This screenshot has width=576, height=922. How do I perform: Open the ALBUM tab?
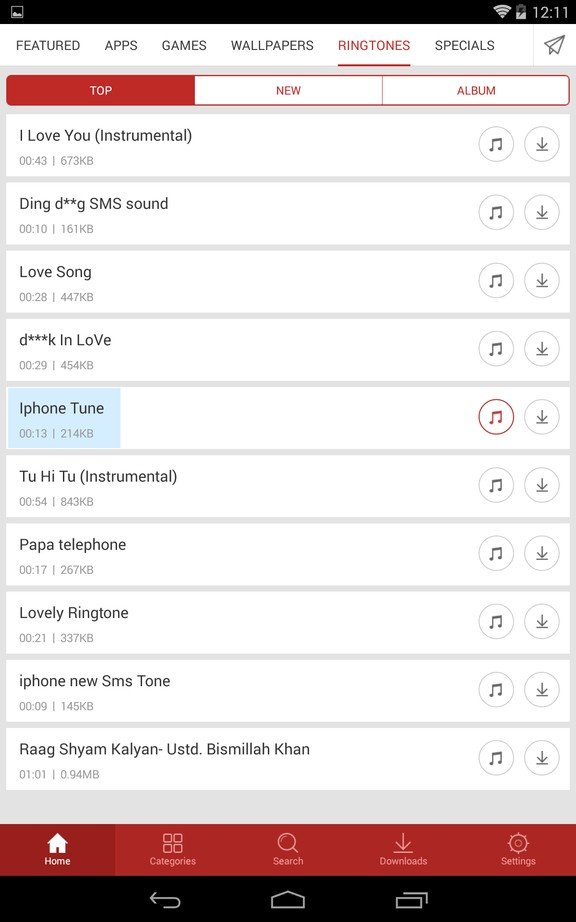point(475,90)
